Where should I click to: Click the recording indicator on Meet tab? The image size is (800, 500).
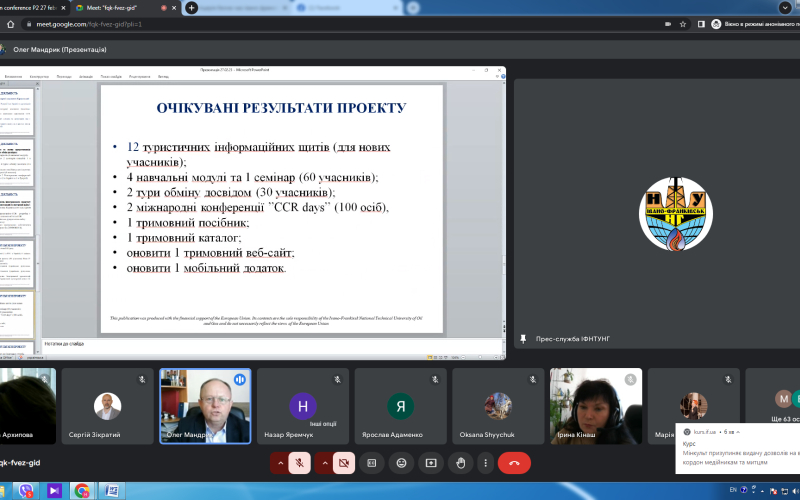pos(164,8)
